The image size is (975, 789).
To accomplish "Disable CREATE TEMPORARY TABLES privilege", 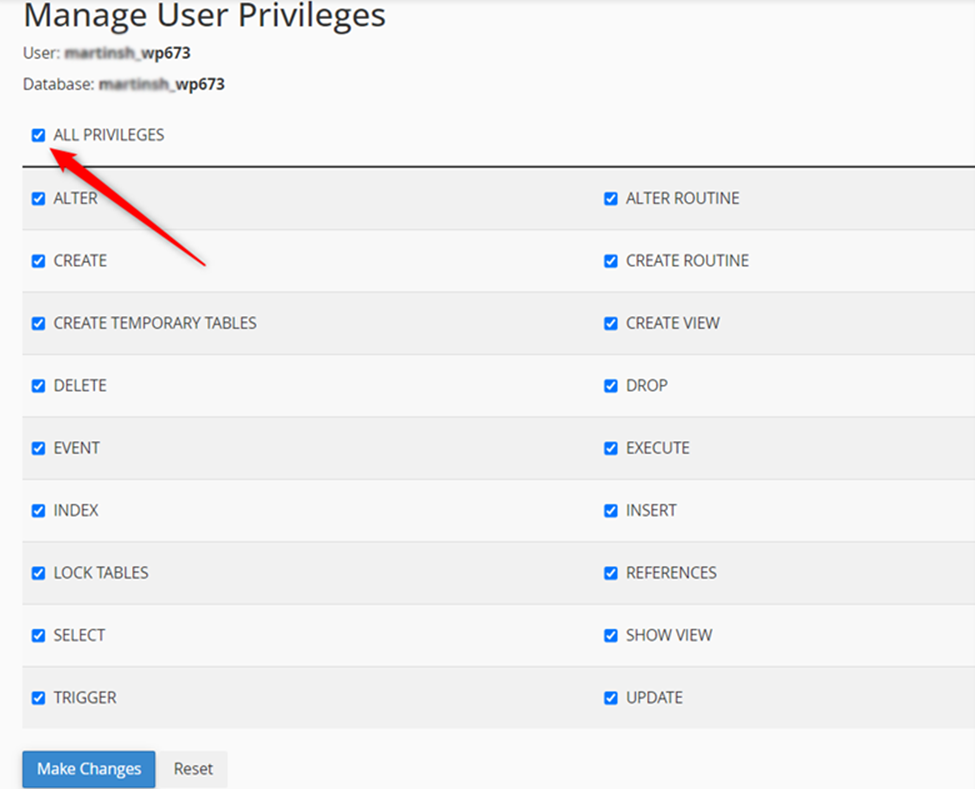I will point(38,323).
